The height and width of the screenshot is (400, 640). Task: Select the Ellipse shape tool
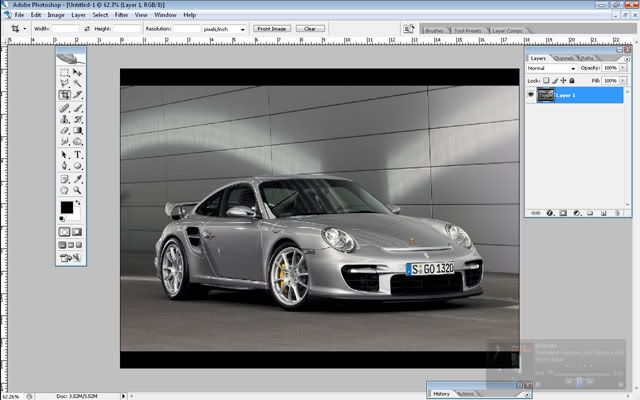click(77, 166)
